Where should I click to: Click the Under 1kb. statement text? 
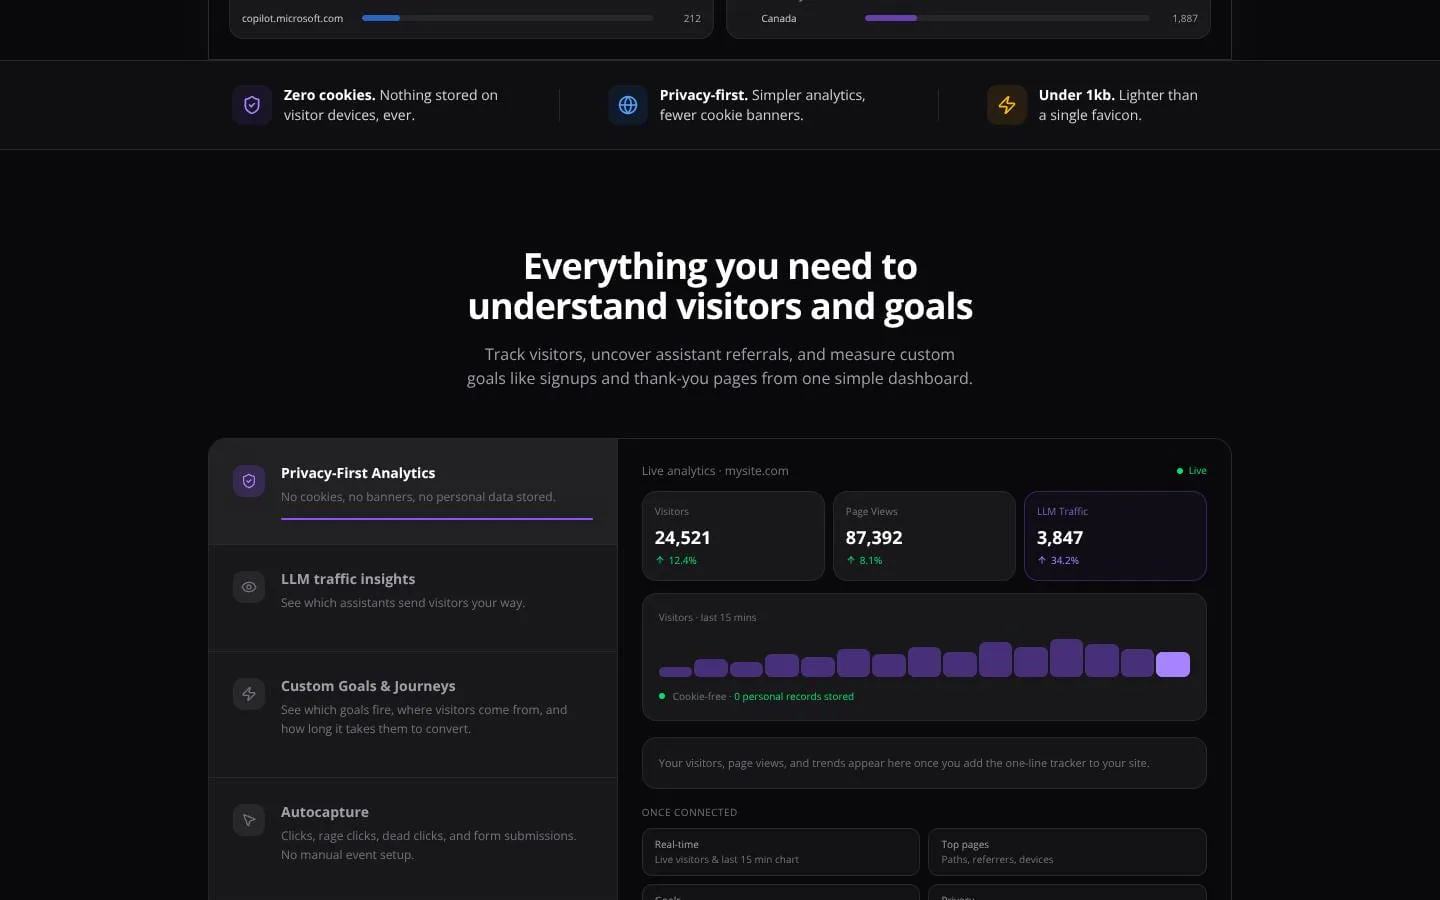1118,105
